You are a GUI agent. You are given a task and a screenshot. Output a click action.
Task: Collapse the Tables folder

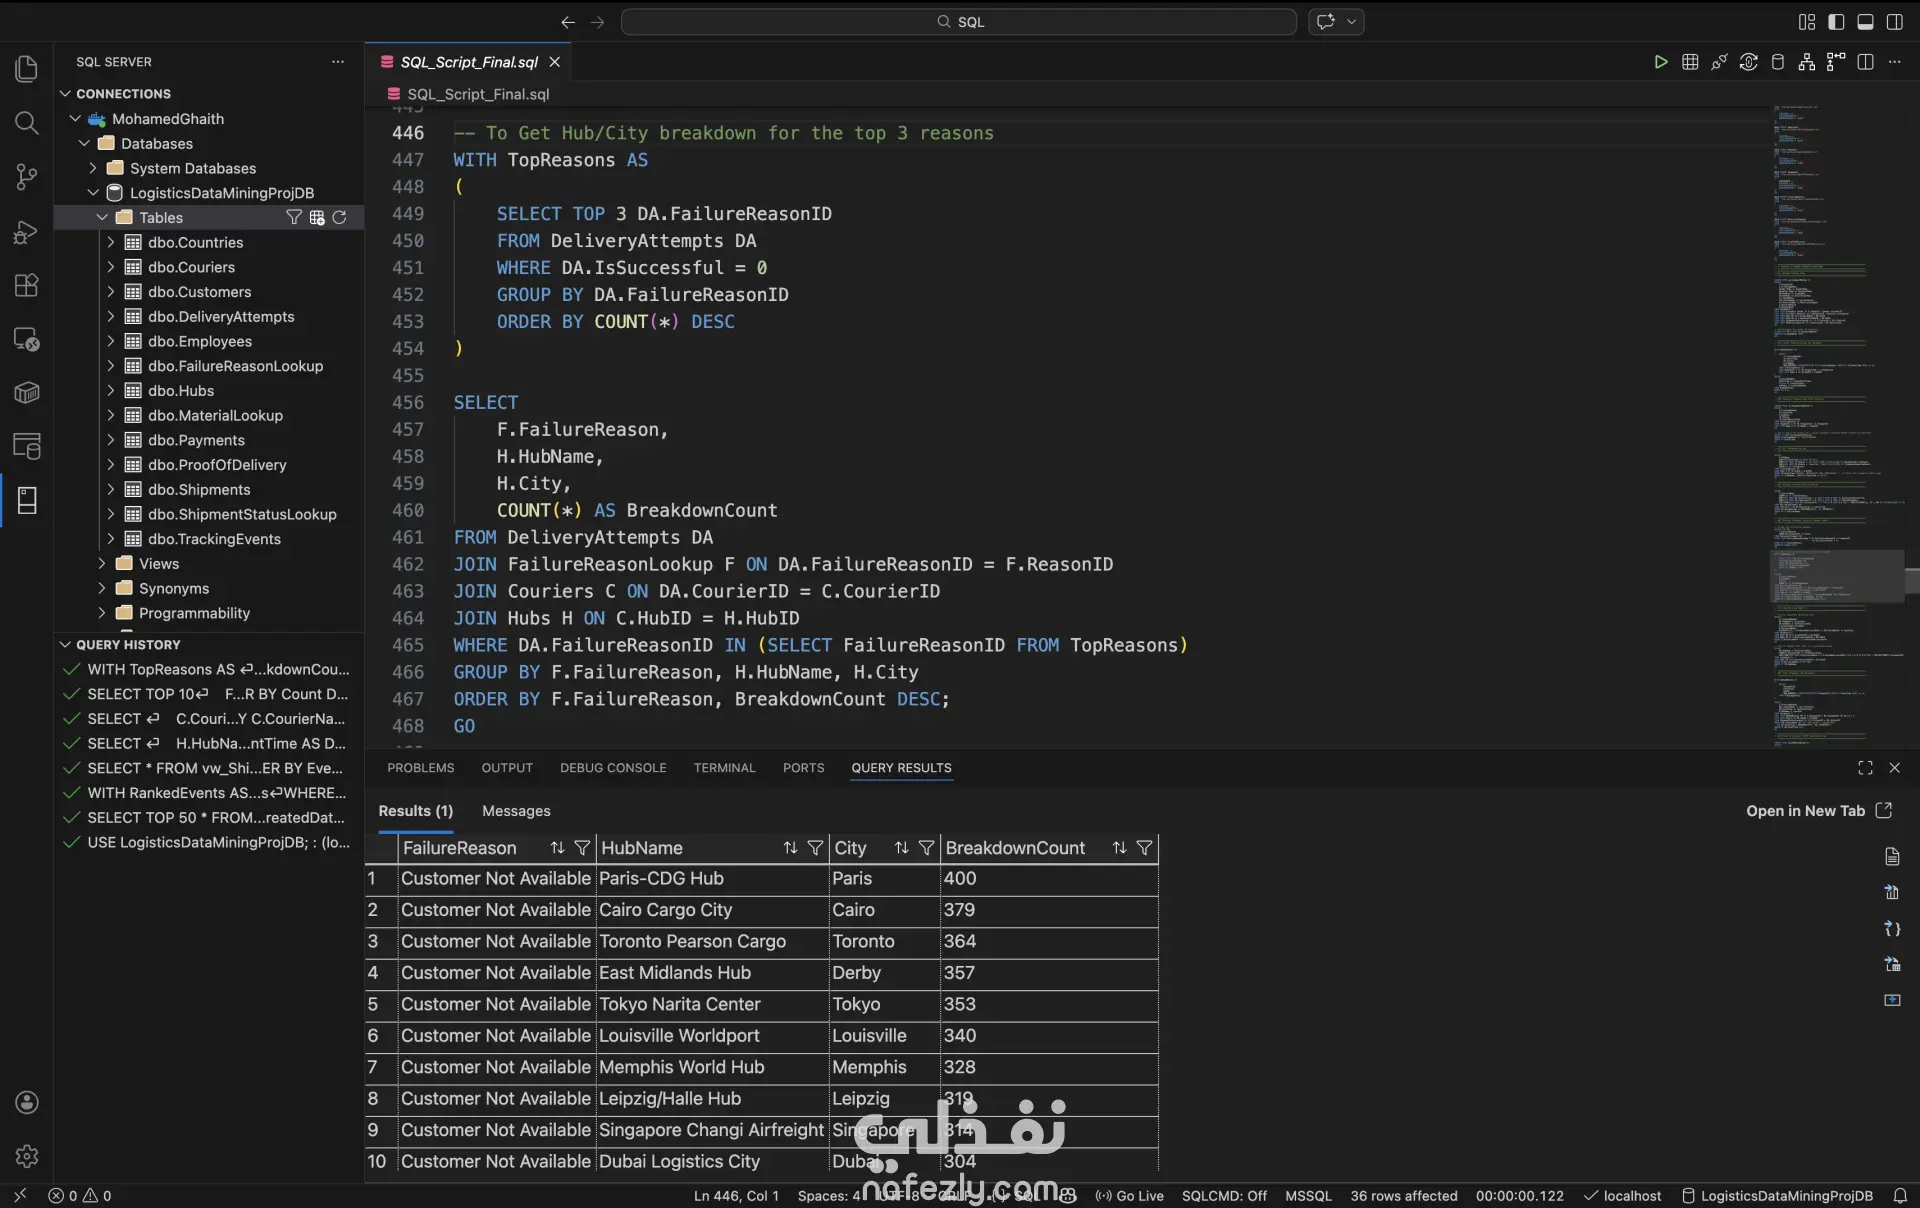click(101, 217)
